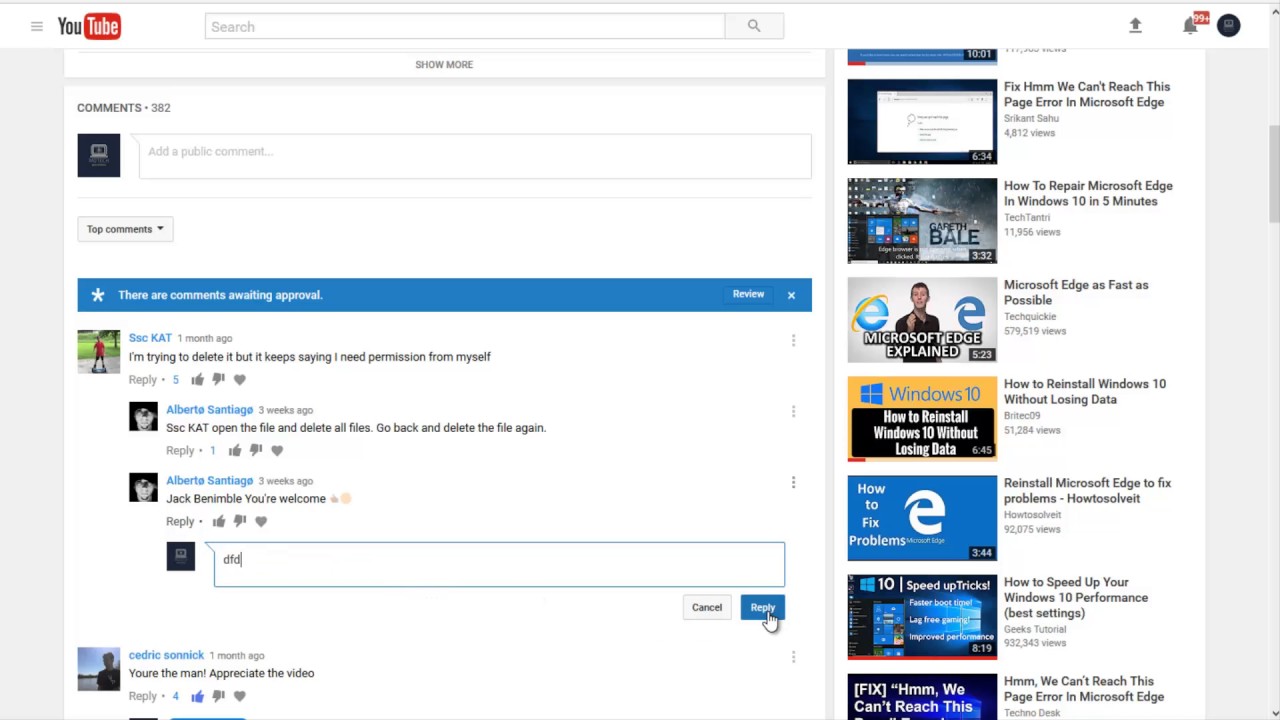Open 'How to Fix Problems' Edge thumbnail
Screen dimensions: 1280x720
(922, 517)
